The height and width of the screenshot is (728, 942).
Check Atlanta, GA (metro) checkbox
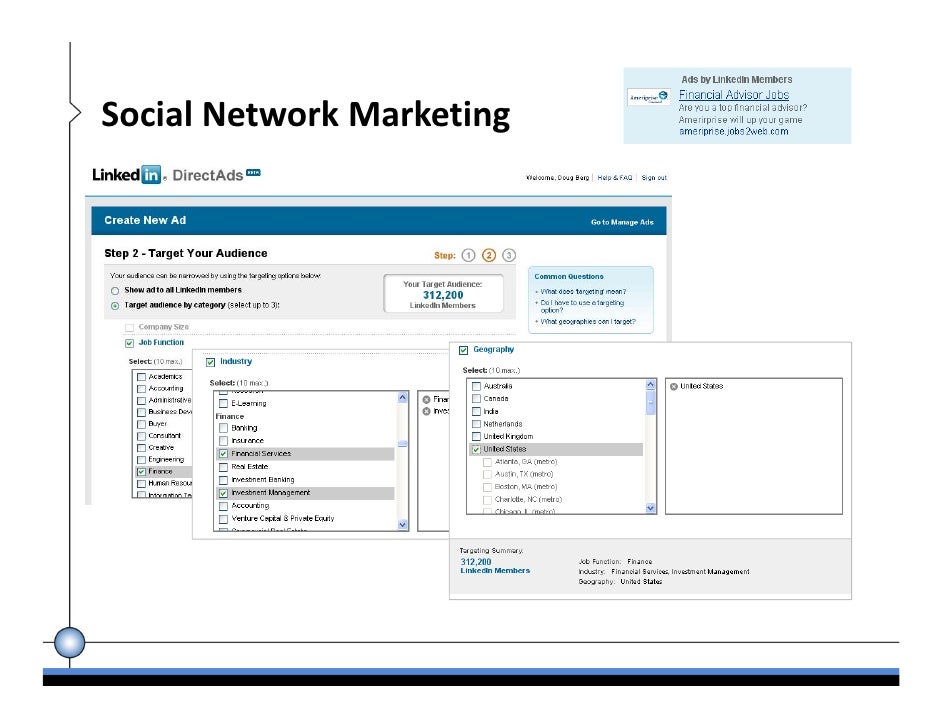coord(487,462)
